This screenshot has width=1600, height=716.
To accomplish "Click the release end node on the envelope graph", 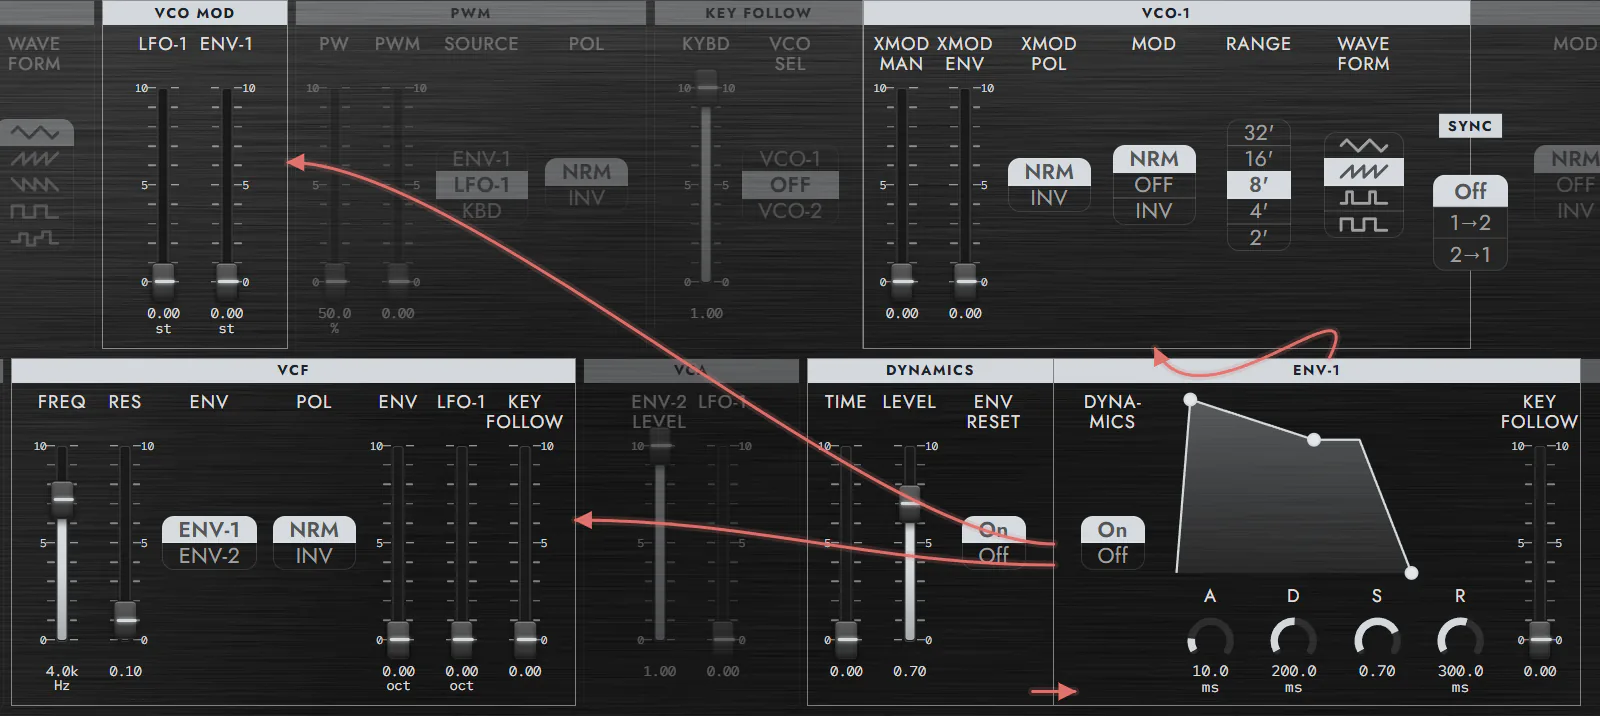I will [1411, 573].
